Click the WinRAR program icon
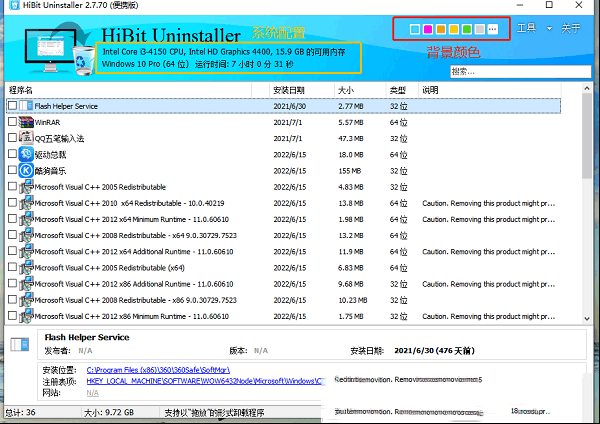Image resolution: width=600 pixels, height=424 pixels. pyautogui.click(x=26, y=122)
